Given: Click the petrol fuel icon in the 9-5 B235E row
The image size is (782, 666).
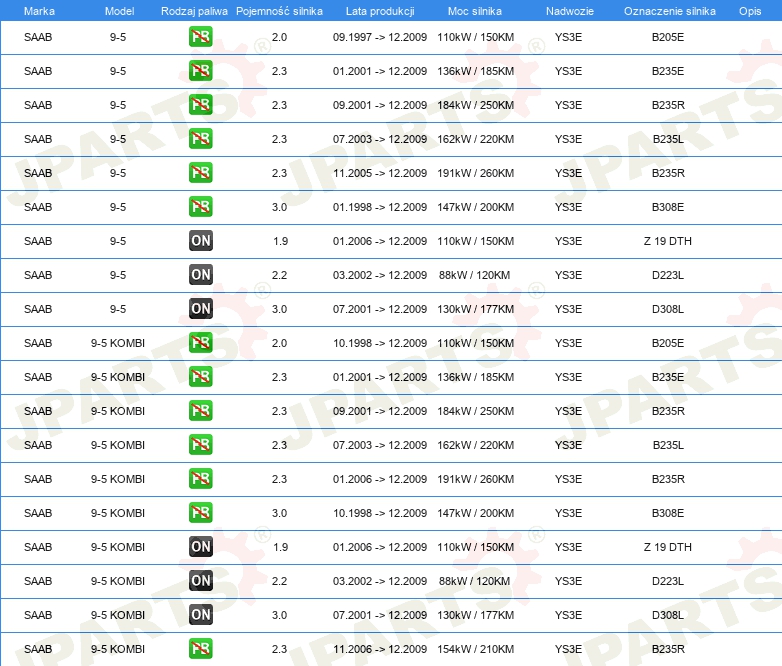Looking at the screenshot, I should [x=200, y=71].
